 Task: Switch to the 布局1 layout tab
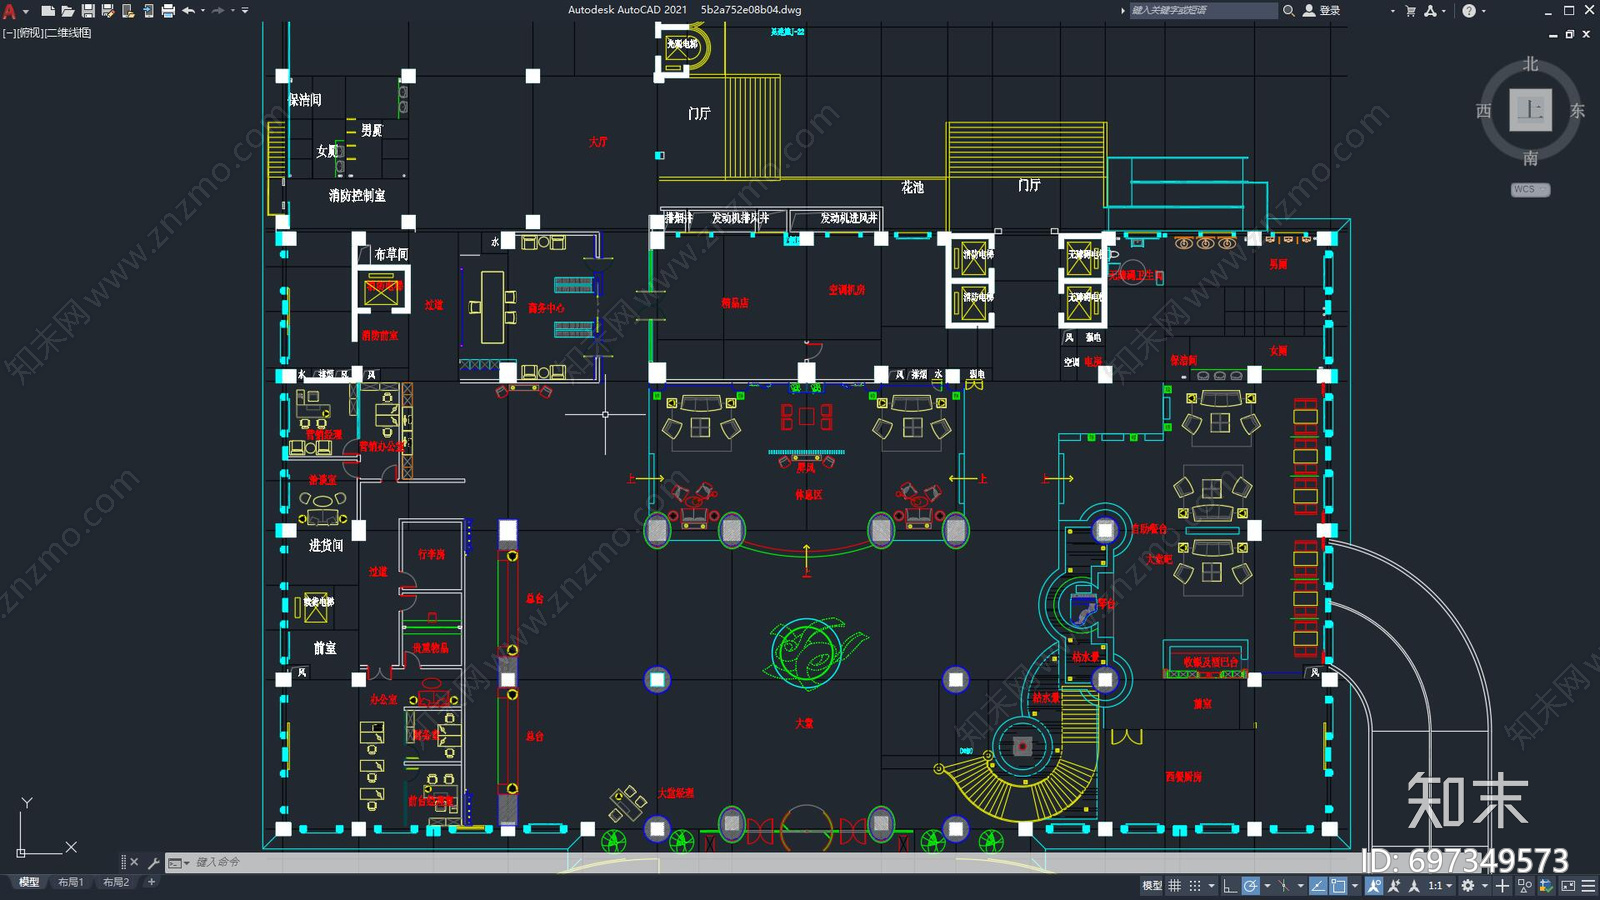70,882
